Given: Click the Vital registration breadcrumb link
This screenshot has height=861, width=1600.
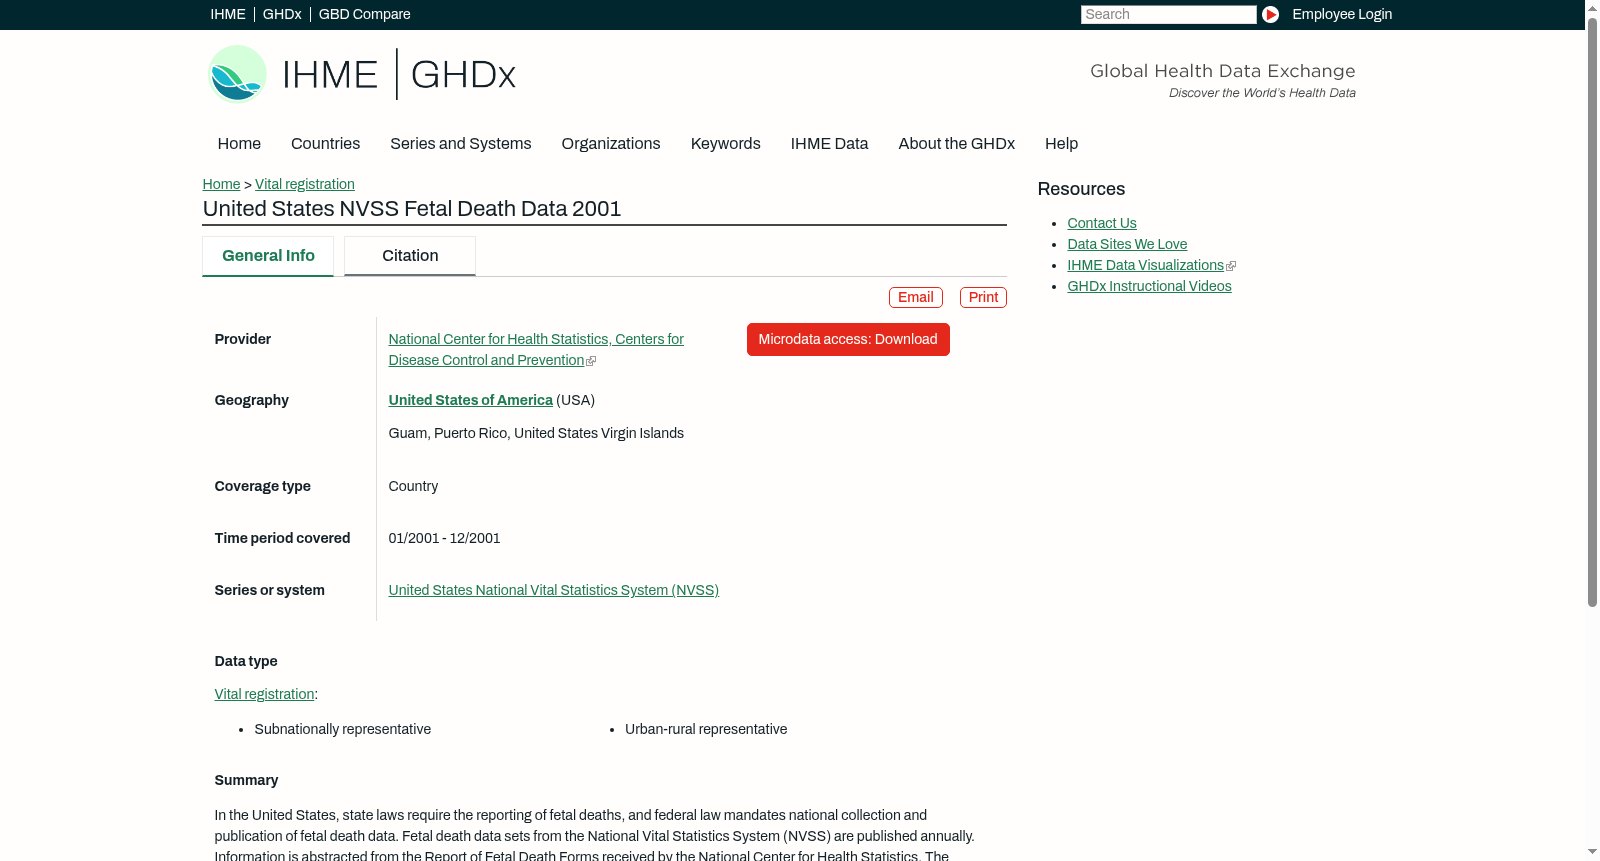Looking at the screenshot, I should [x=305, y=184].
